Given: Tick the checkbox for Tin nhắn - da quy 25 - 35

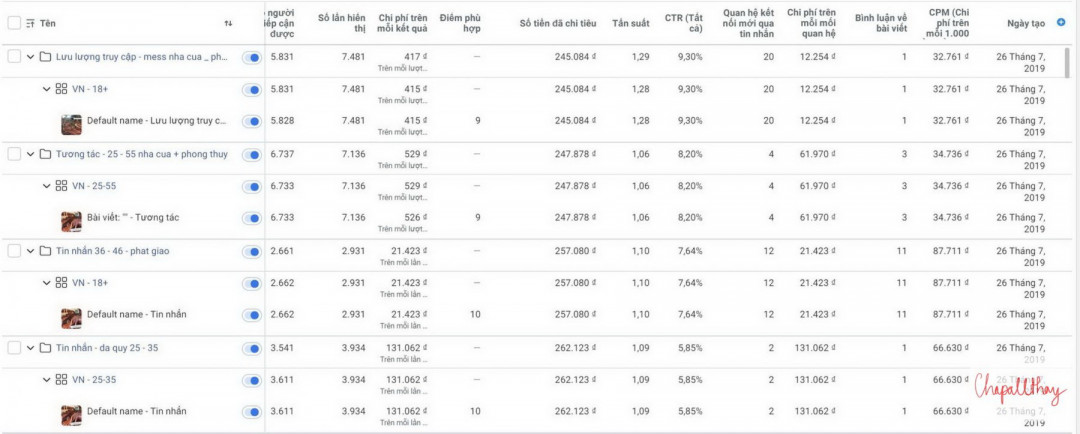Looking at the screenshot, I should pyautogui.click(x=14, y=348).
